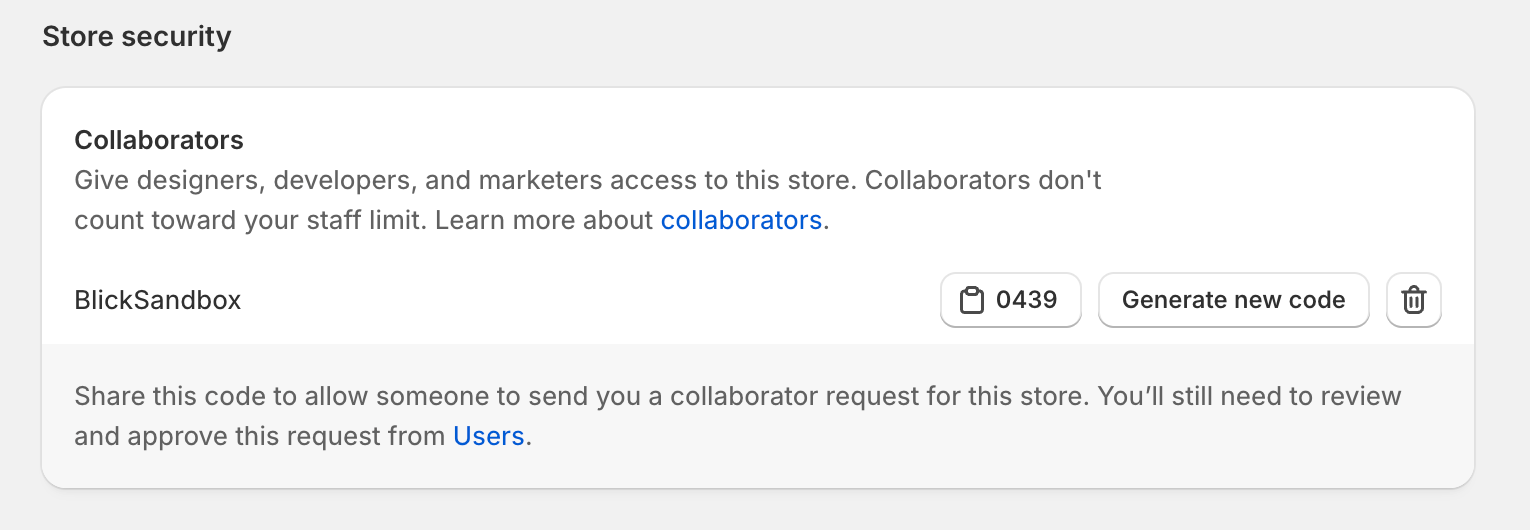
Task: Open the collaborators help link
Action: tap(741, 220)
